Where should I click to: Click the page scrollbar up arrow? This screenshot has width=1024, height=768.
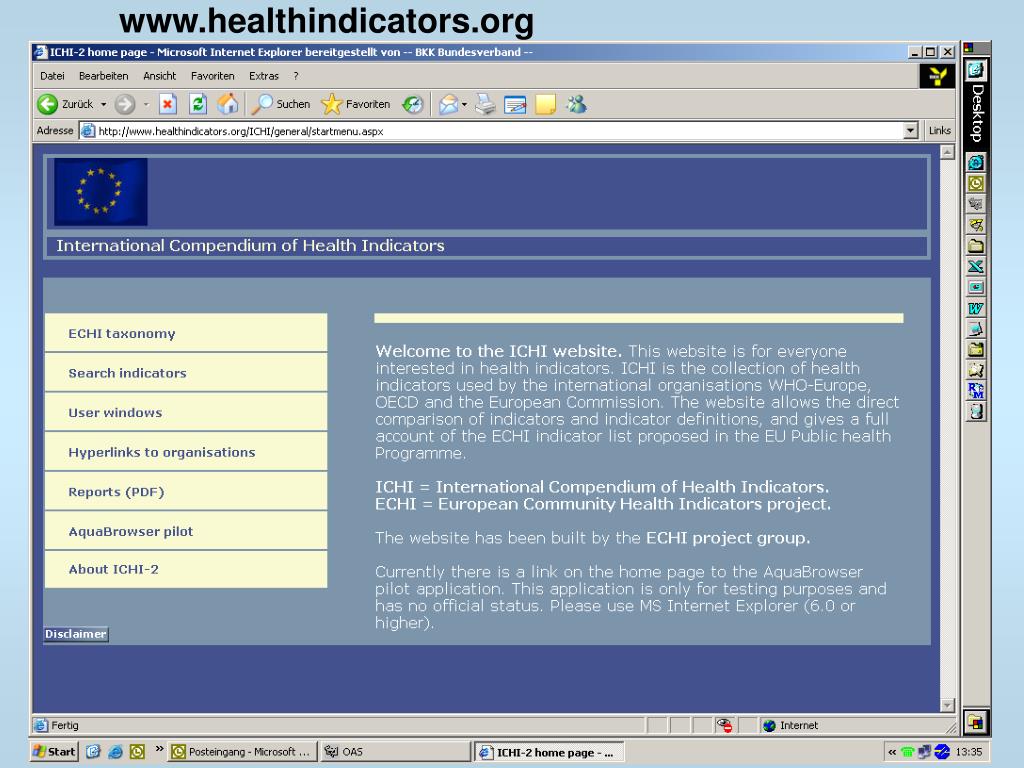pos(947,152)
